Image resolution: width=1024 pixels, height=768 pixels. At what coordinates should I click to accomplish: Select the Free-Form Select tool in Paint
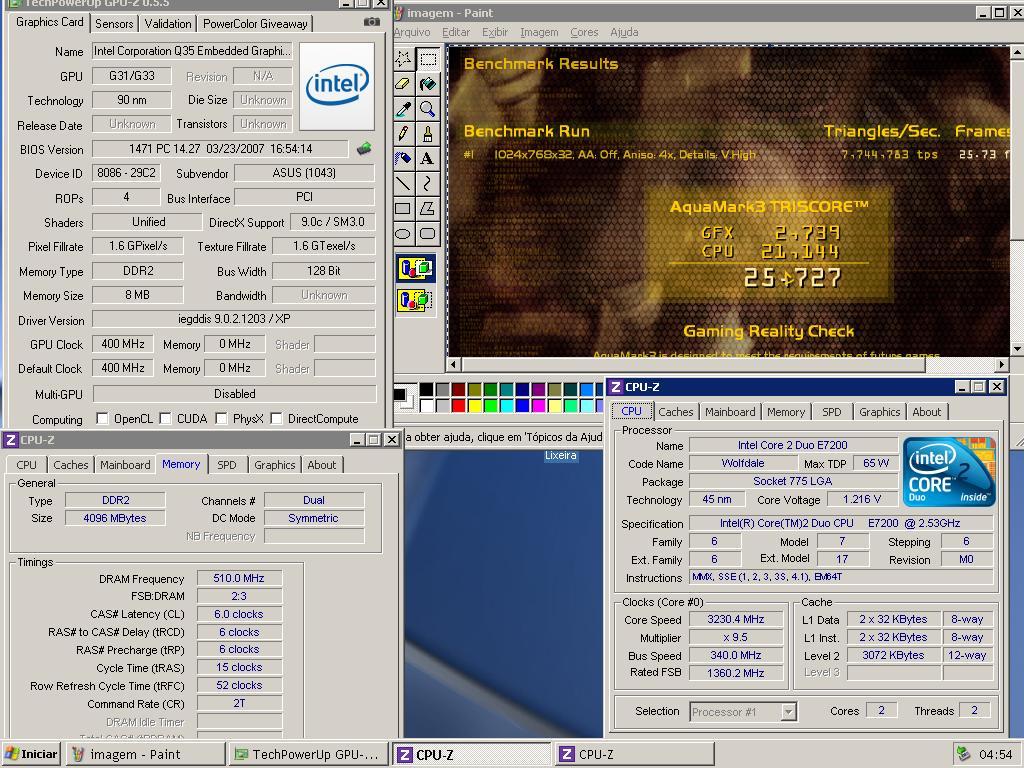click(404, 59)
